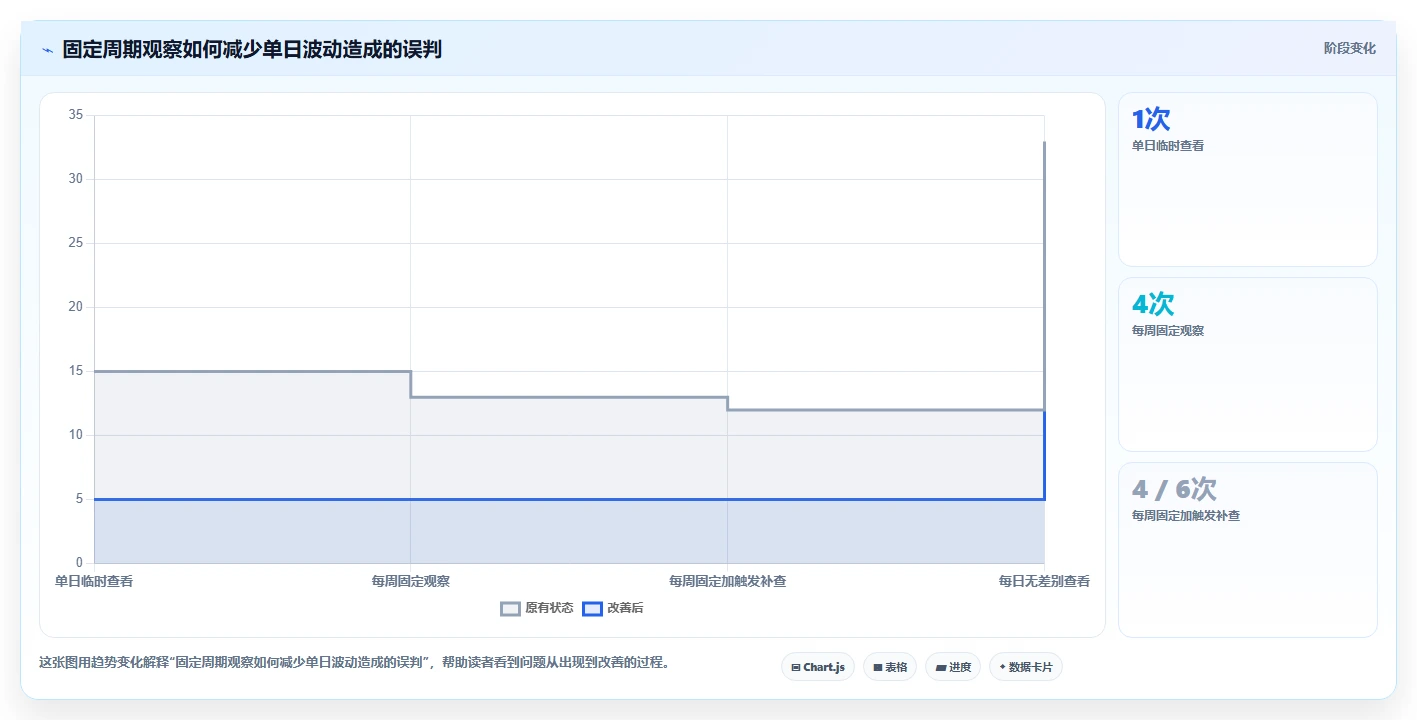Click the y-axis value 0
This screenshot has height=720, width=1417.
(x=80, y=563)
